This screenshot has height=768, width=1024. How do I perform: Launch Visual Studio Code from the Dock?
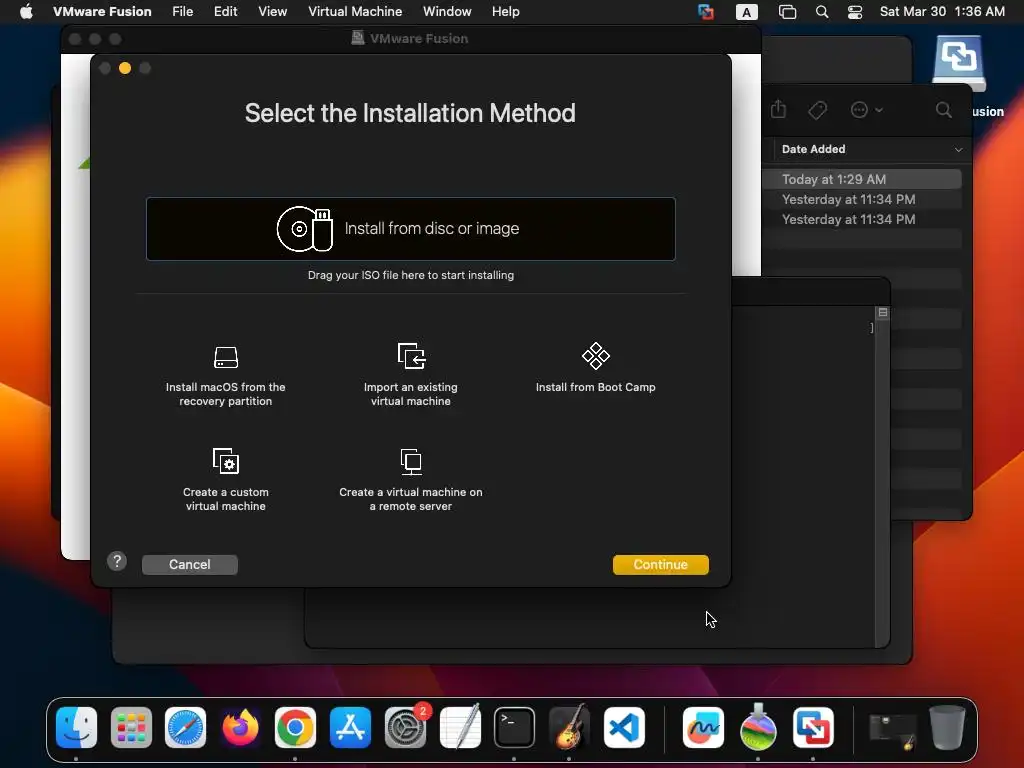[x=624, y=727]
